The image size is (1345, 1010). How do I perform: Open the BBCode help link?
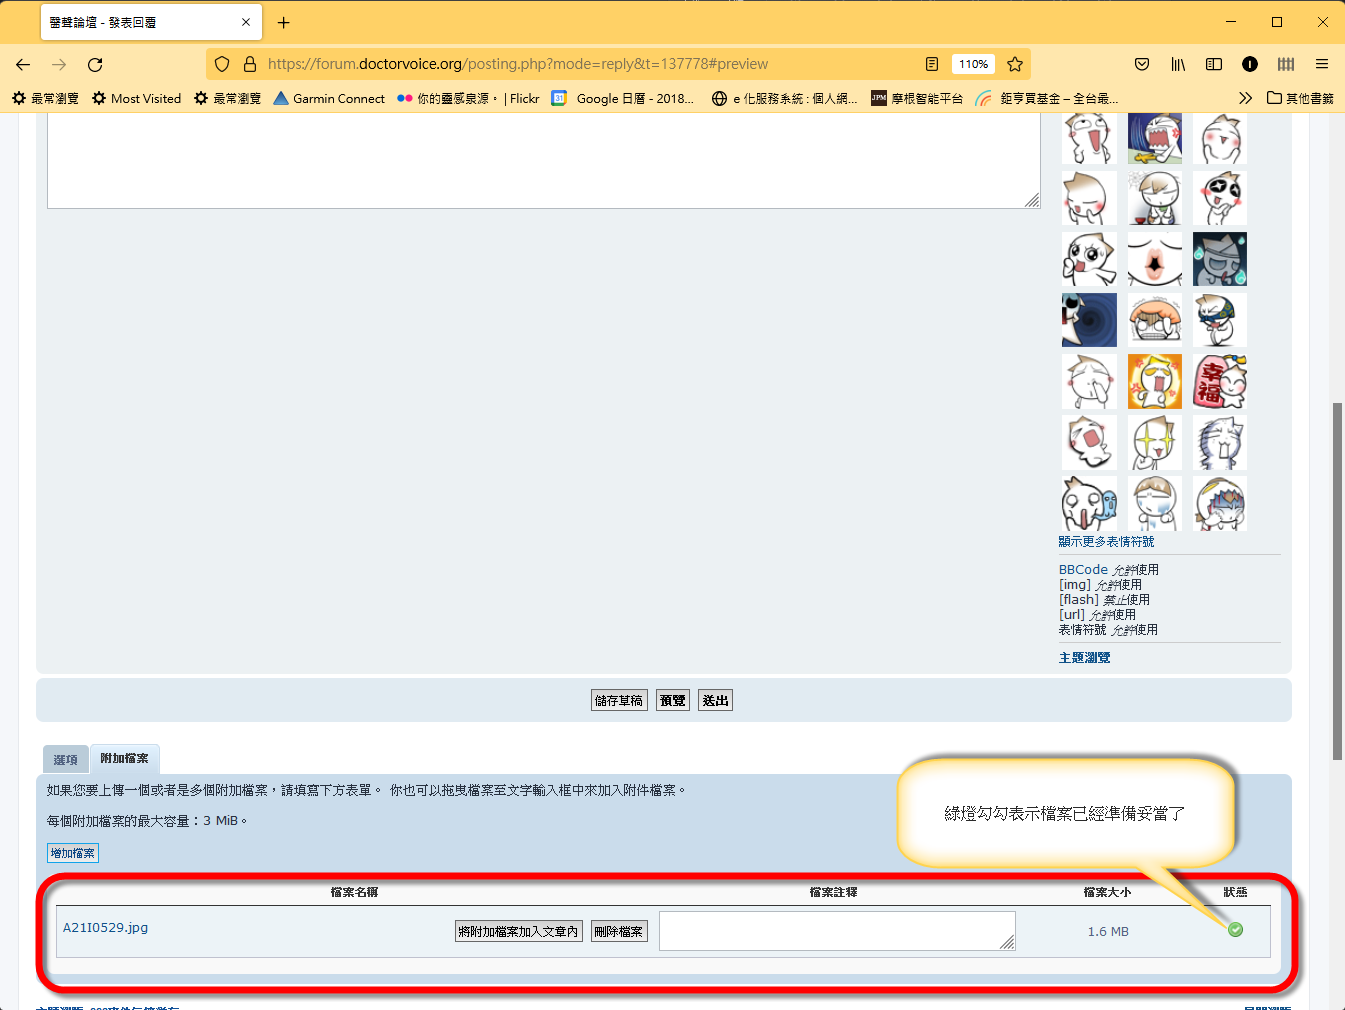[x=1083, y=569]
